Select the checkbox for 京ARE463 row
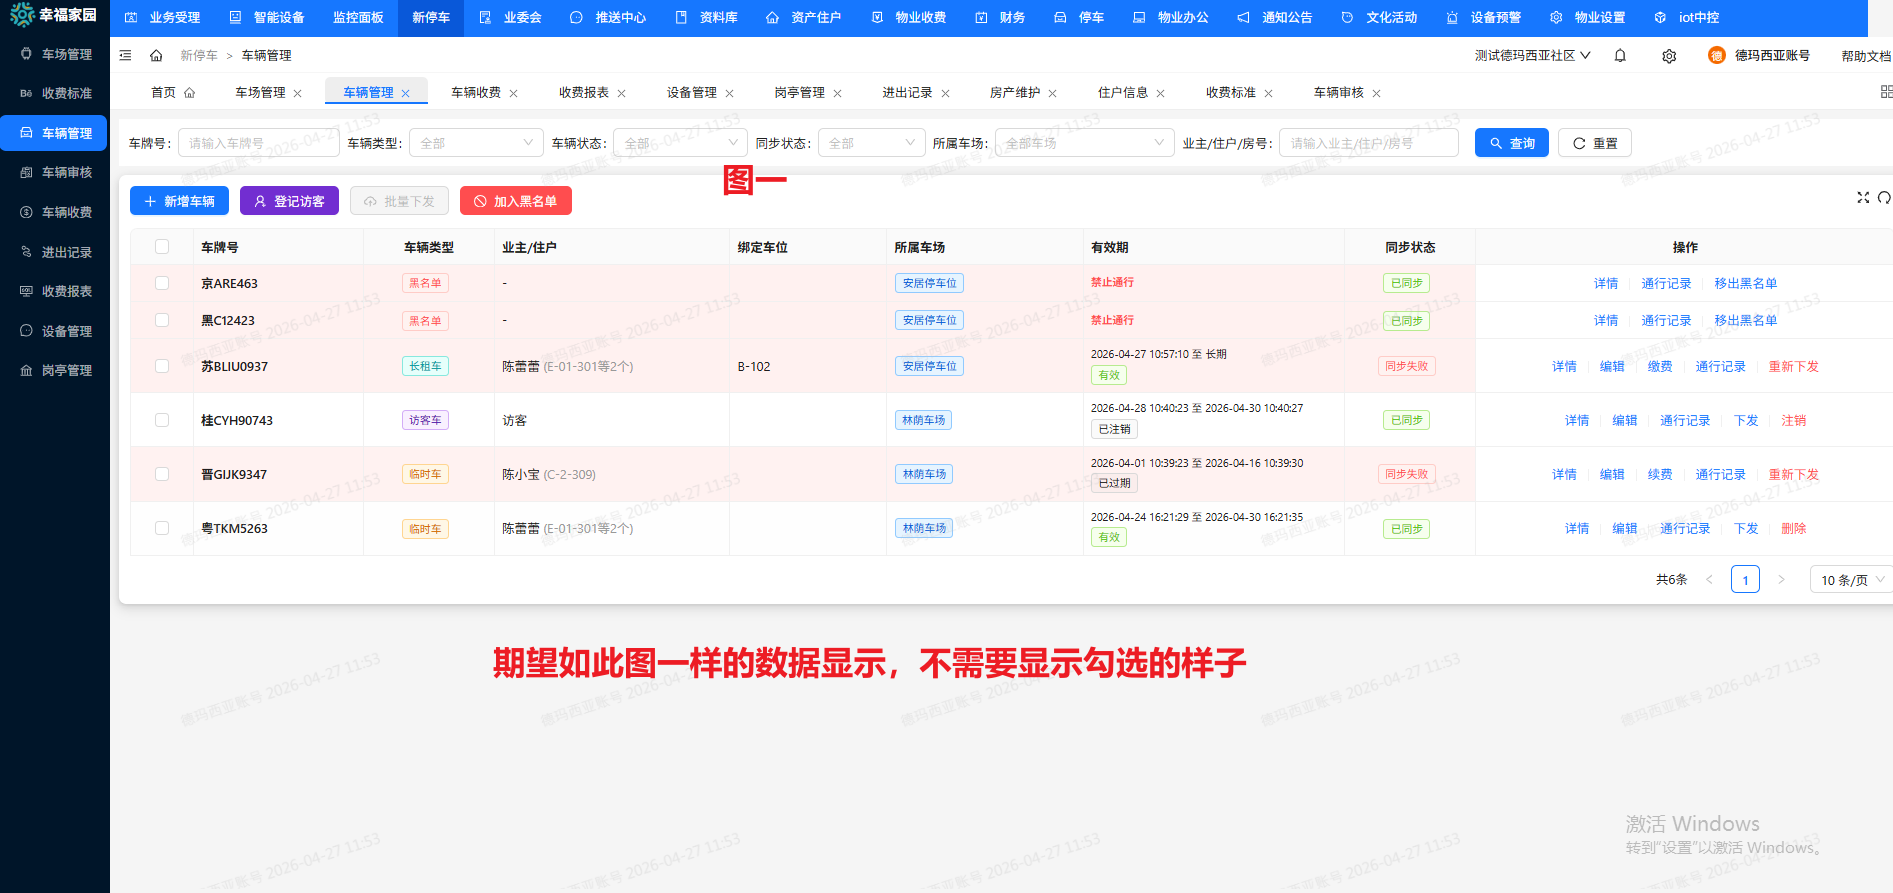Image resolution: width=1893 pixels, height=893 pixels. click(x=162, y=284)
